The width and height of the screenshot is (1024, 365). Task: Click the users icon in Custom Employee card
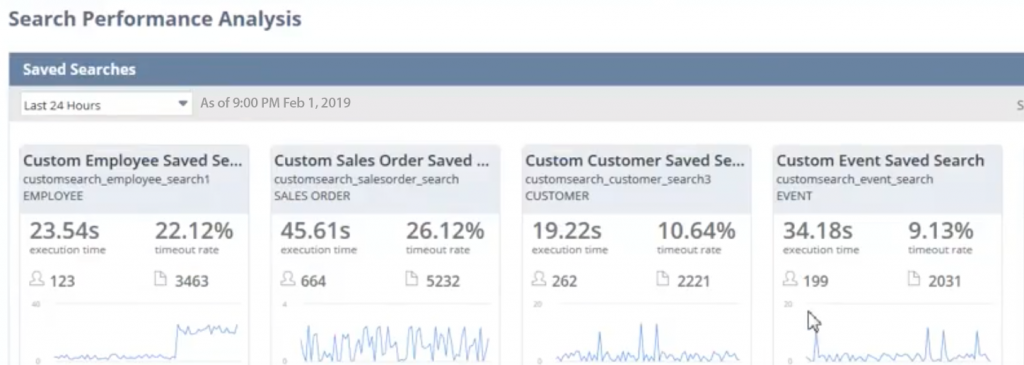point(37,279)
